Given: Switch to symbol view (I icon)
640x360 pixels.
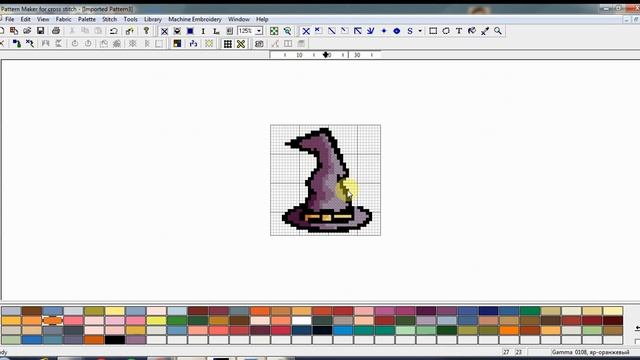Looking at the screenshot, I should [203, 31].
